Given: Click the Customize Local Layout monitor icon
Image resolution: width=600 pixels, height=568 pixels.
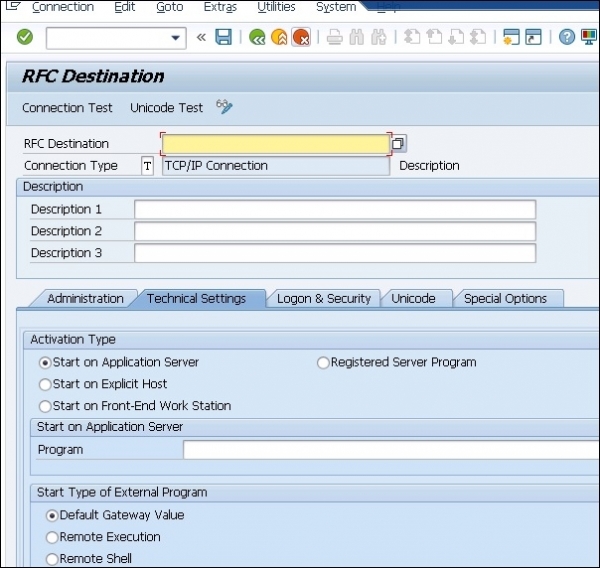Looking at the screenshot, I should tap(589, 37).
